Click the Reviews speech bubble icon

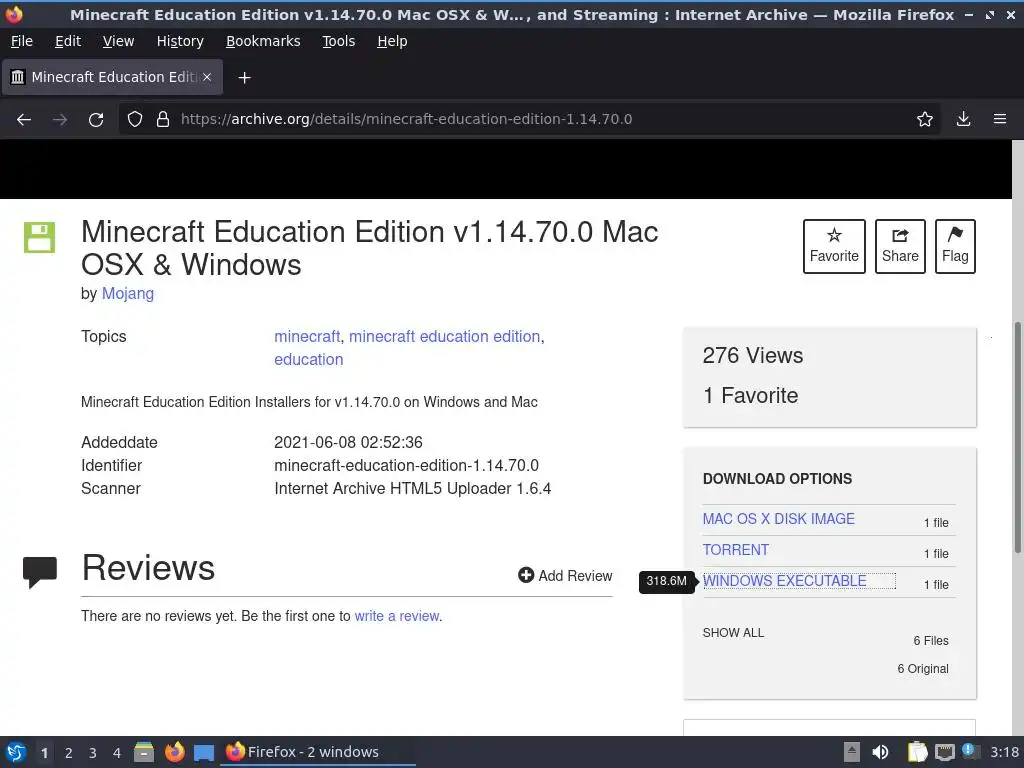pyautogui.click(x=40, y=572)
